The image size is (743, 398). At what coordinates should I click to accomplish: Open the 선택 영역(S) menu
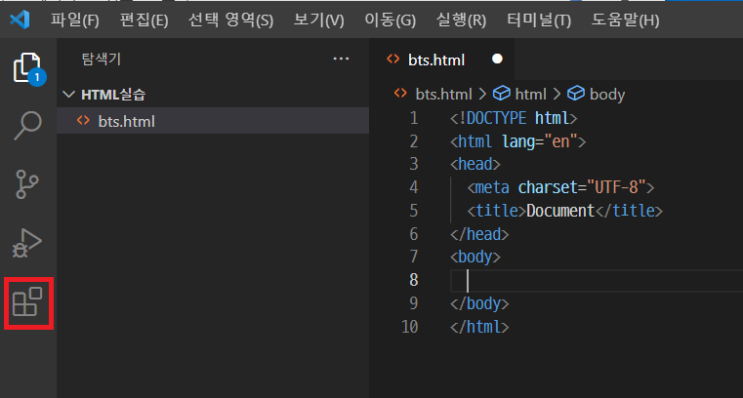(x=231, y=20)
